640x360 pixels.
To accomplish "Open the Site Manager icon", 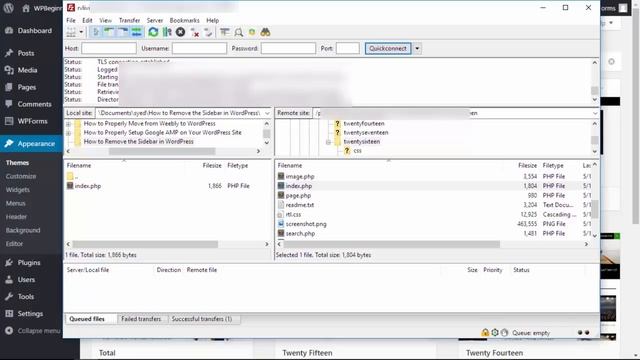I will (x=71, y=32).
